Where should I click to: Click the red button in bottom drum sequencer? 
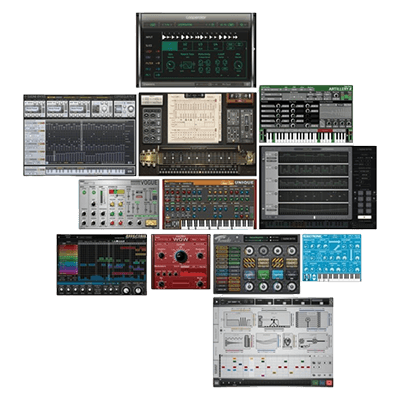[329, 383]
